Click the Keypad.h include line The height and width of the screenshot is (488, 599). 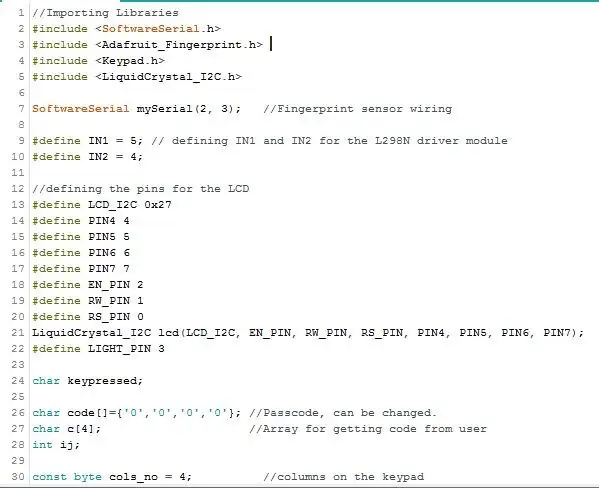click(99, 61)
